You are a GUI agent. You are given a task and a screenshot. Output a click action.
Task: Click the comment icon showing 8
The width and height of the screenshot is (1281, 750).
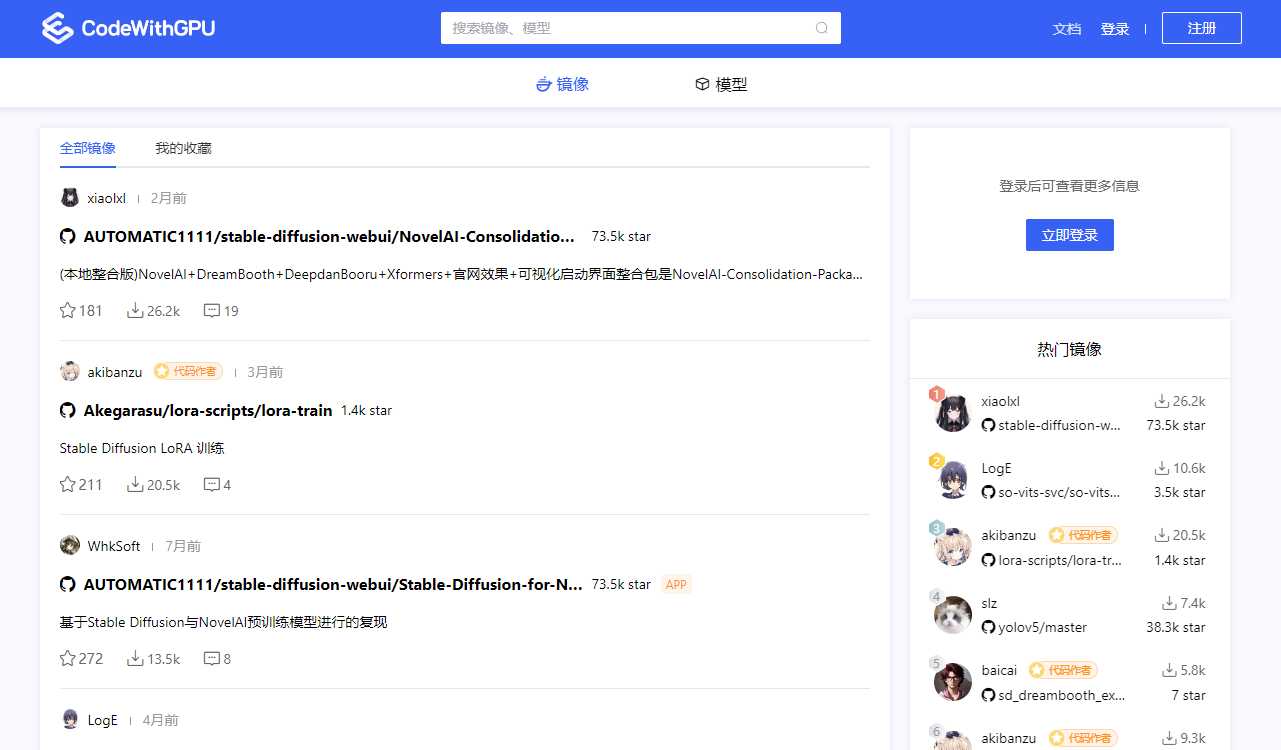point(211,659)
